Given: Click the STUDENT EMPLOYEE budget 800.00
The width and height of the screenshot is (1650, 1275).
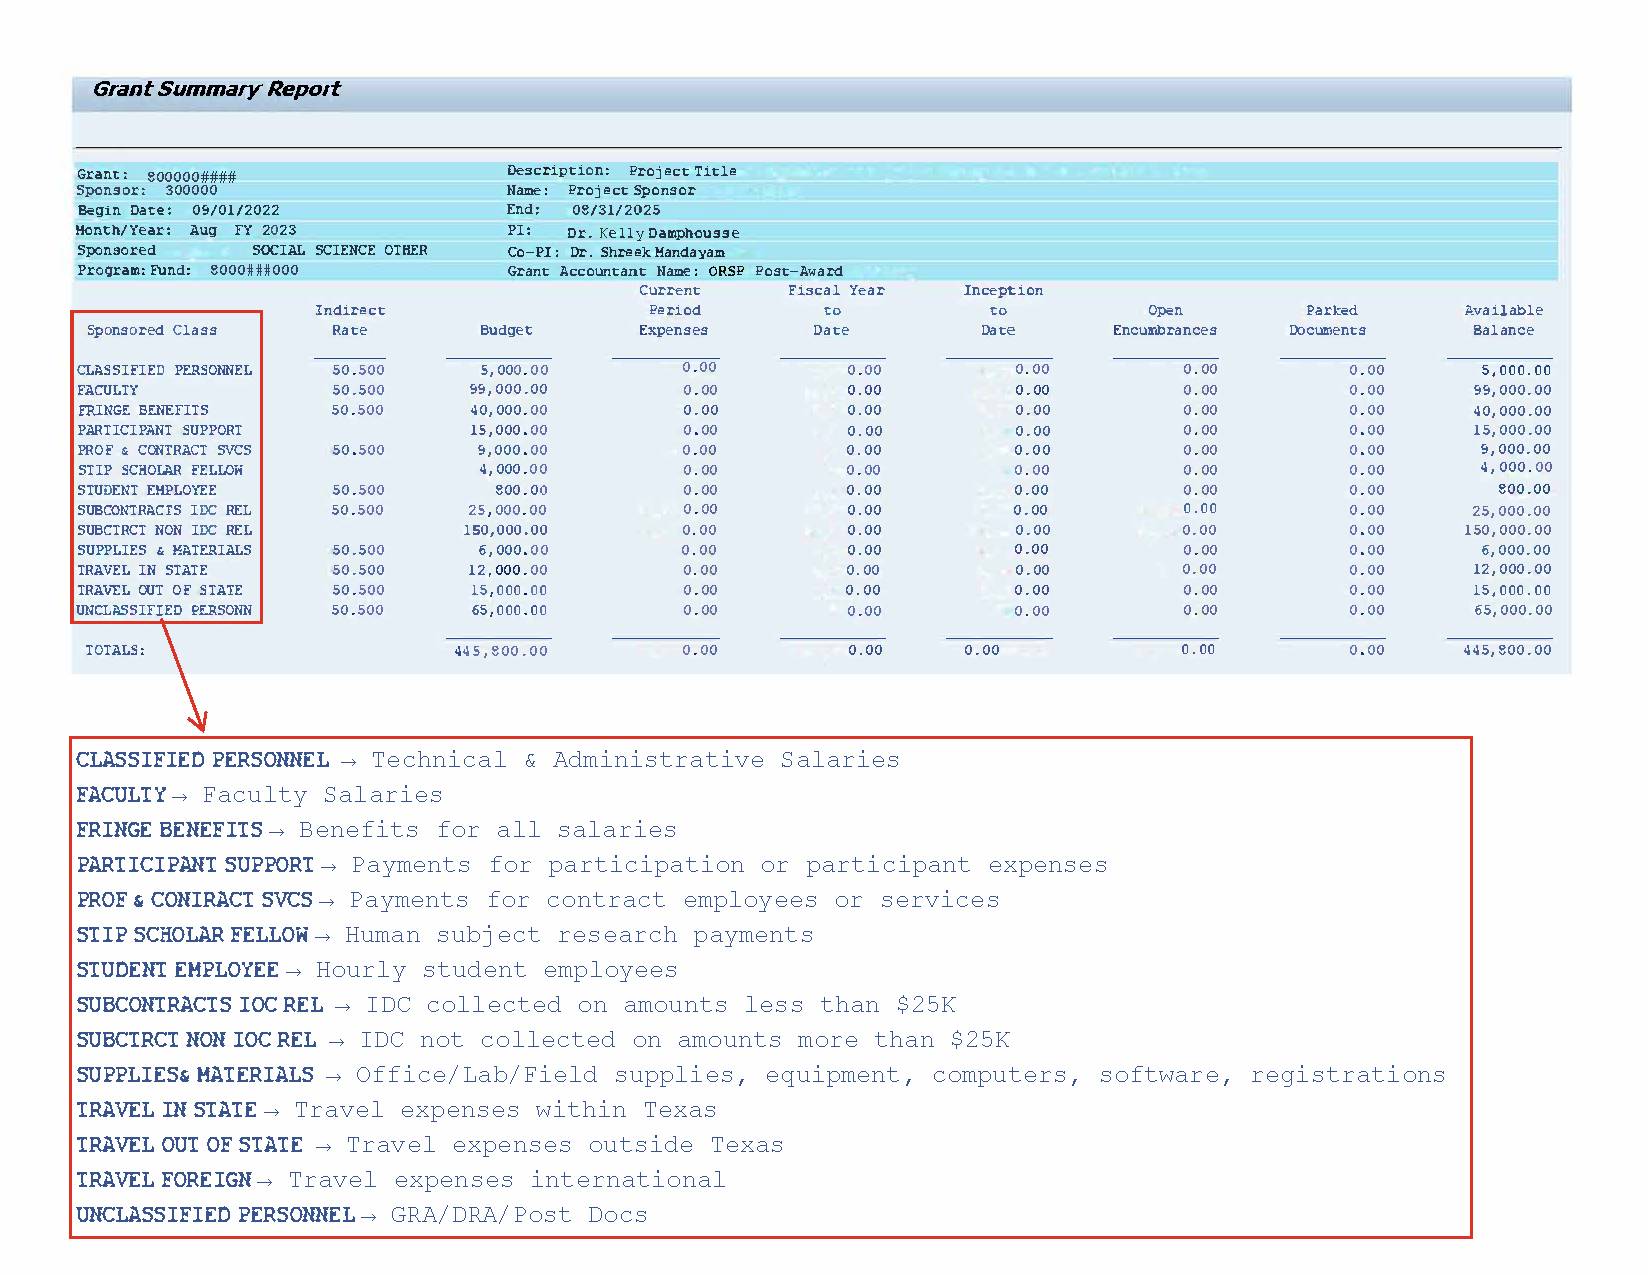Looking at the screenshot, I should coord(522,490).
